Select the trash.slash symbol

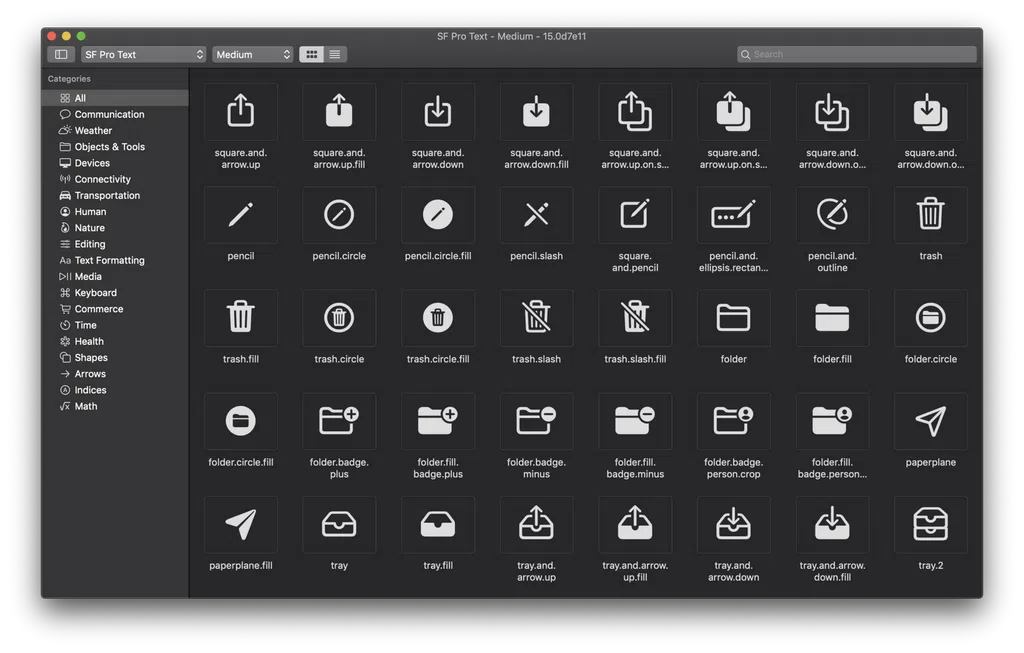pyautogui.click(x=536, y=318)
